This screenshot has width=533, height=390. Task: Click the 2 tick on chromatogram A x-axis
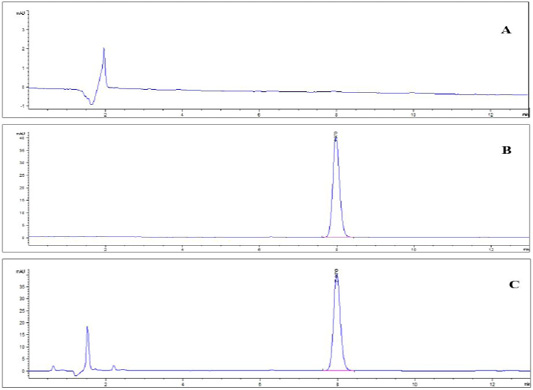(105, 115)
